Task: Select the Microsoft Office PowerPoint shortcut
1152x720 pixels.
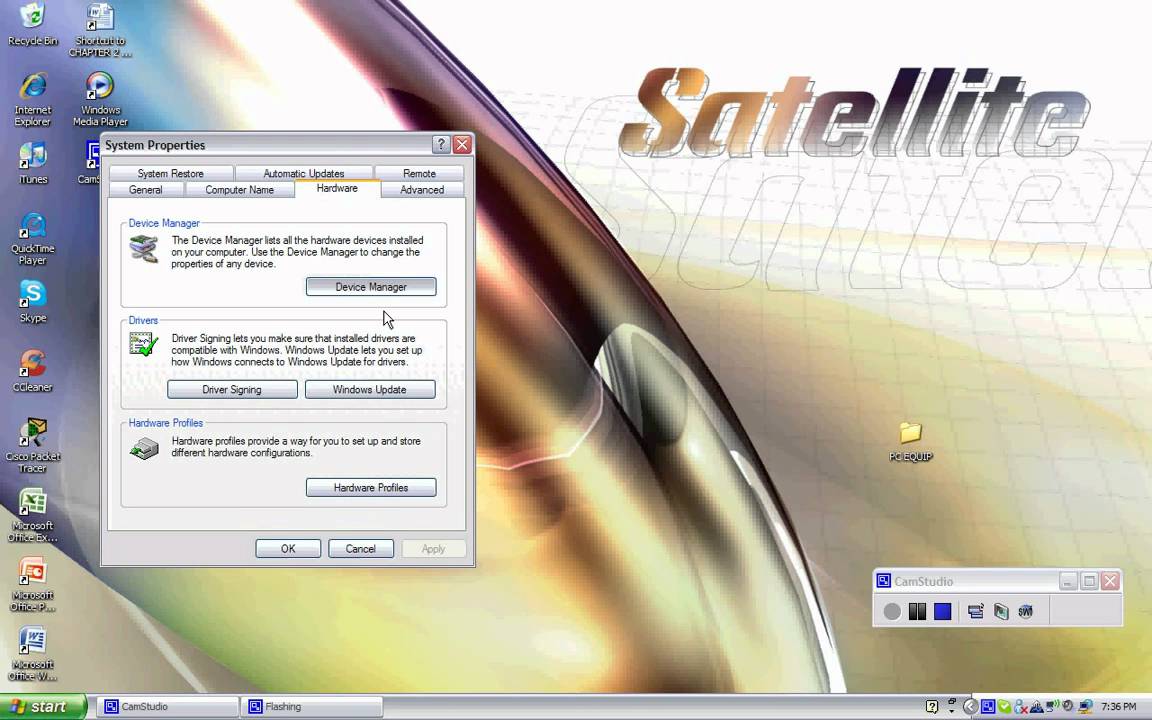Action: point(32,585)
